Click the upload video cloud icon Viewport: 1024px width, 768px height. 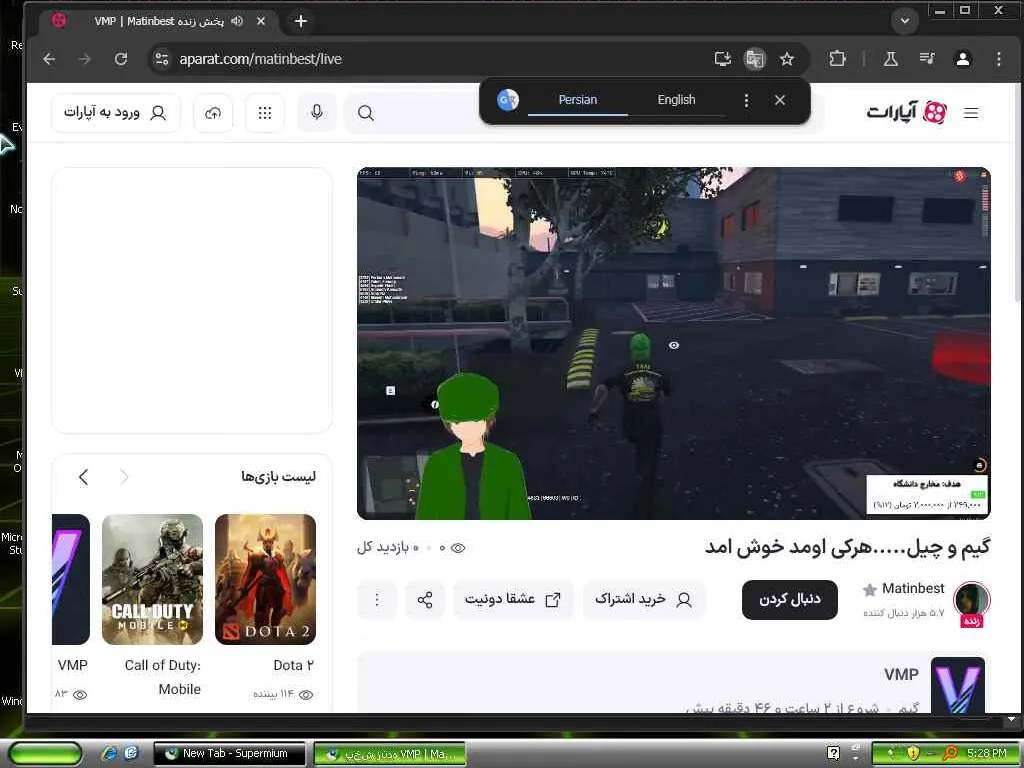point(213,113)
